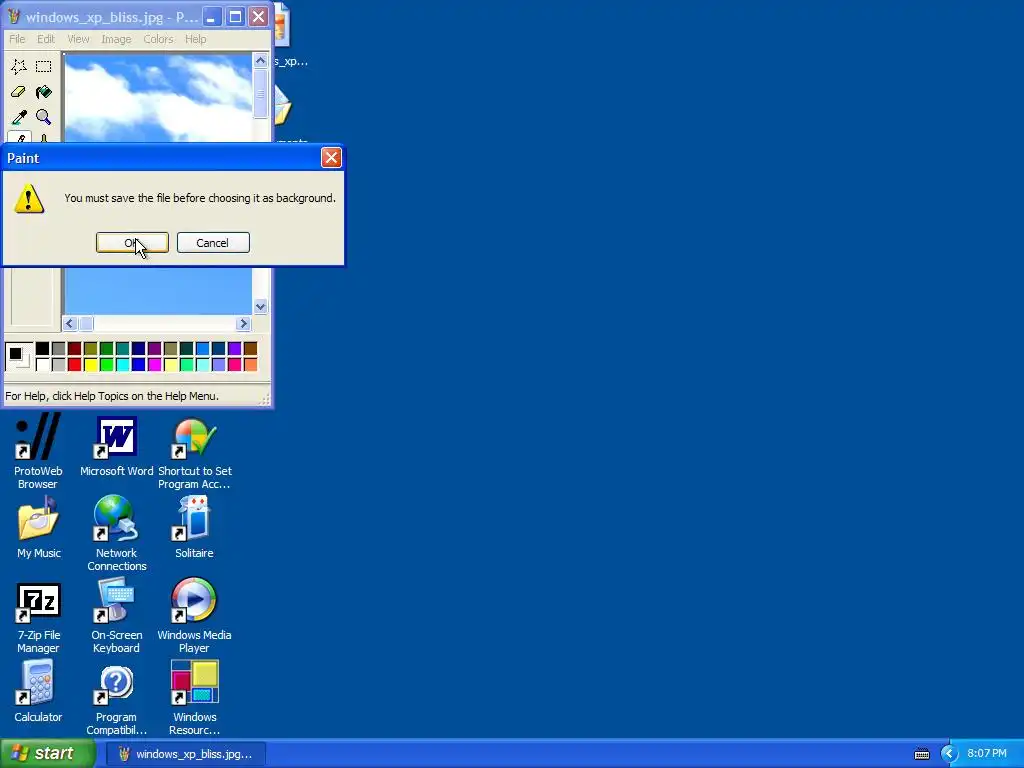Pick the white color swatch
Screen dimensions: 1024x768
point(42,364)
